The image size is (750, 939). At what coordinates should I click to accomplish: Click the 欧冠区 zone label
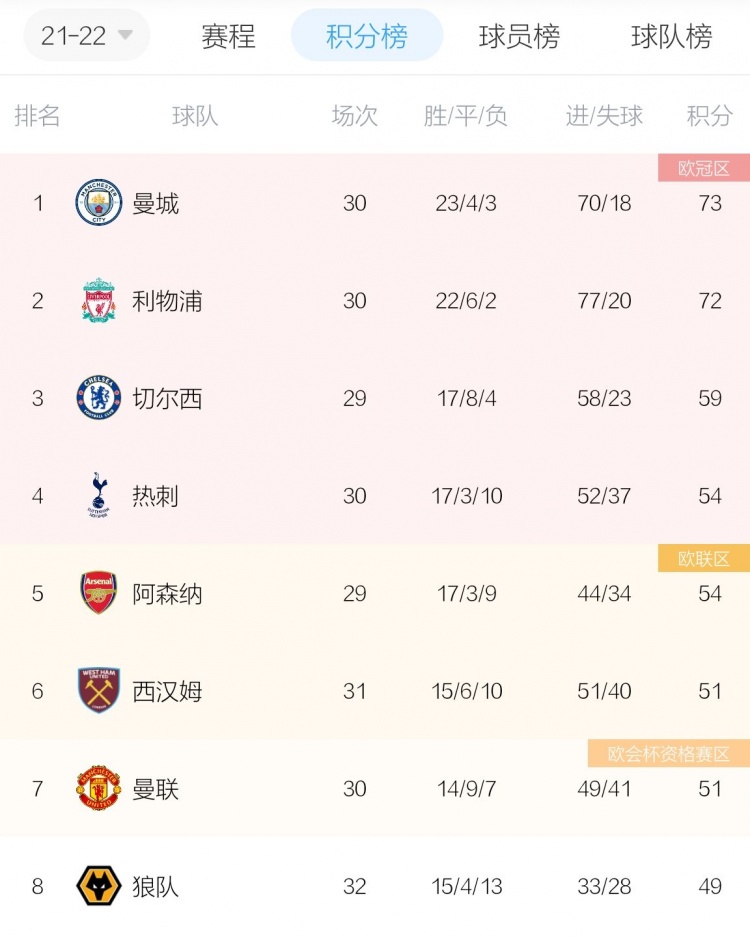[x=704, y=168]
